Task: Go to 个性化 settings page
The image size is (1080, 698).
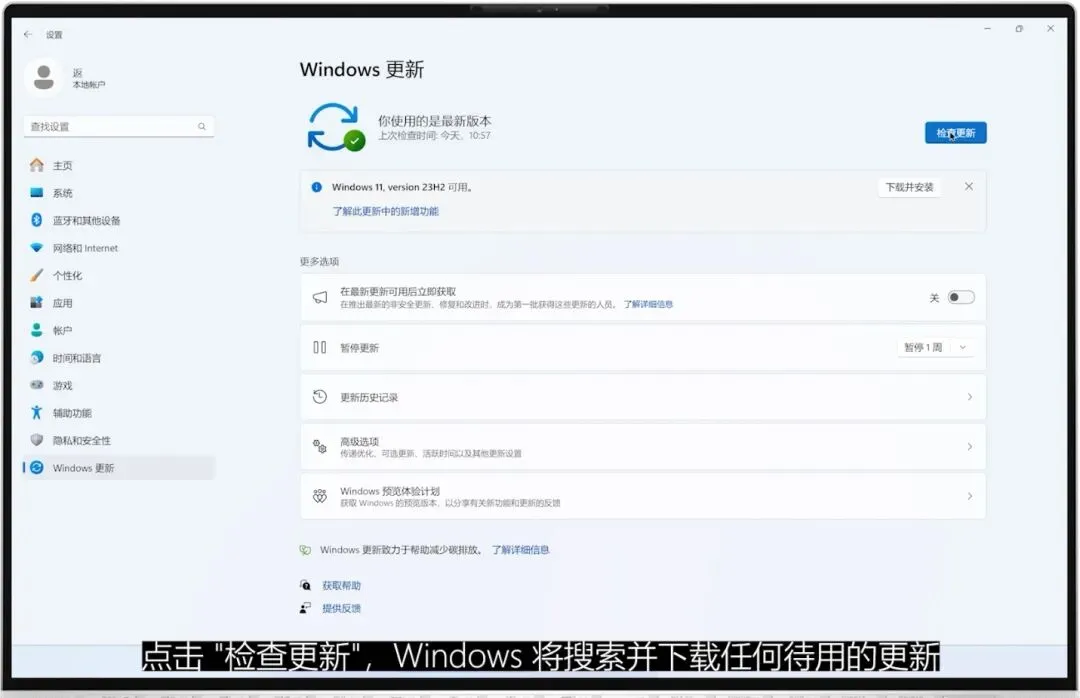Action: coord(68,276)
